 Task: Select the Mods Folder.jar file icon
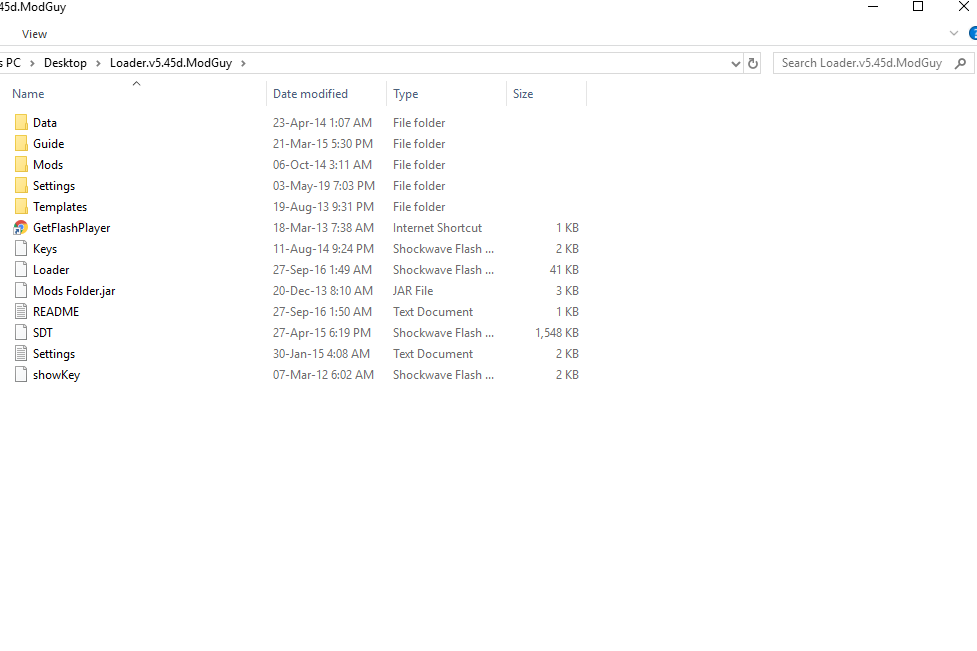21,291
